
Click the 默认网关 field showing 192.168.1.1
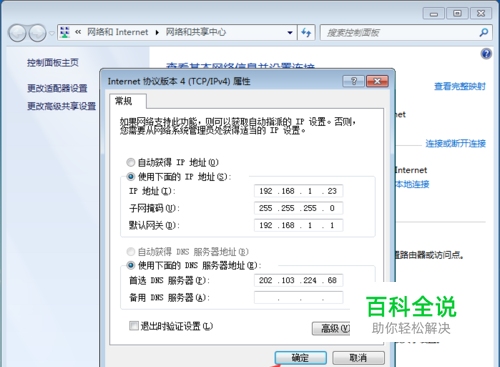coord(298,225)
